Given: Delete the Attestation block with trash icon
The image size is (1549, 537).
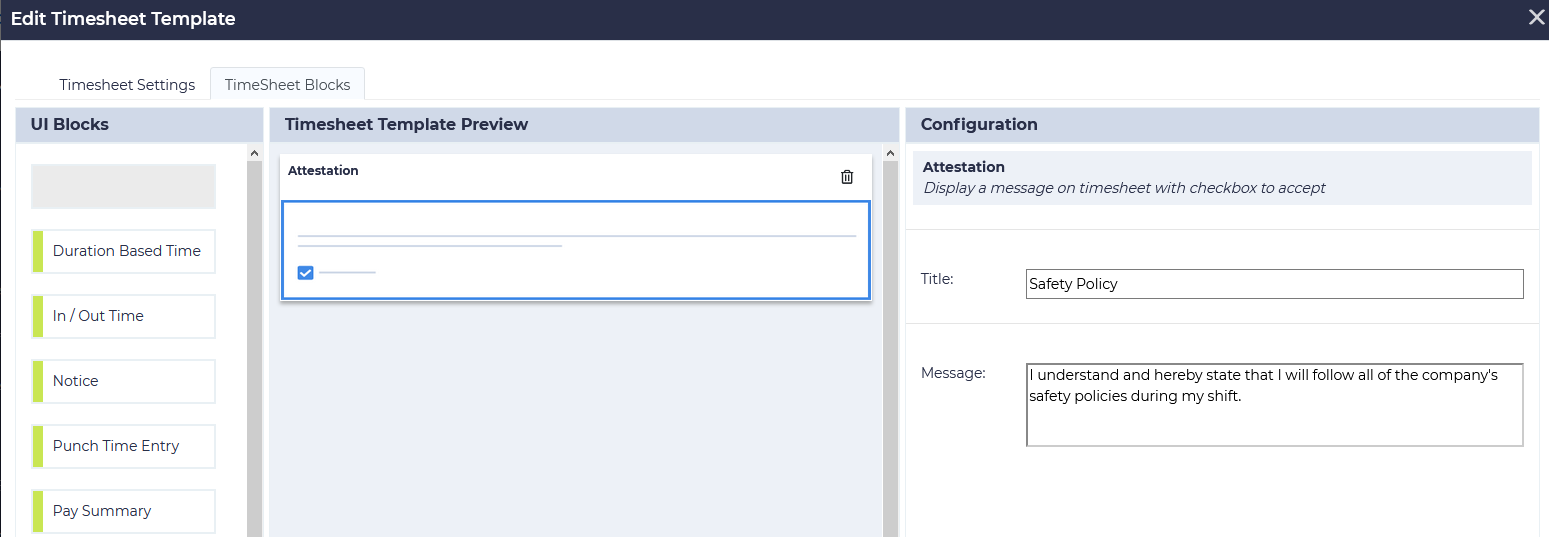Looking at the screenshot, I should 847,177.
